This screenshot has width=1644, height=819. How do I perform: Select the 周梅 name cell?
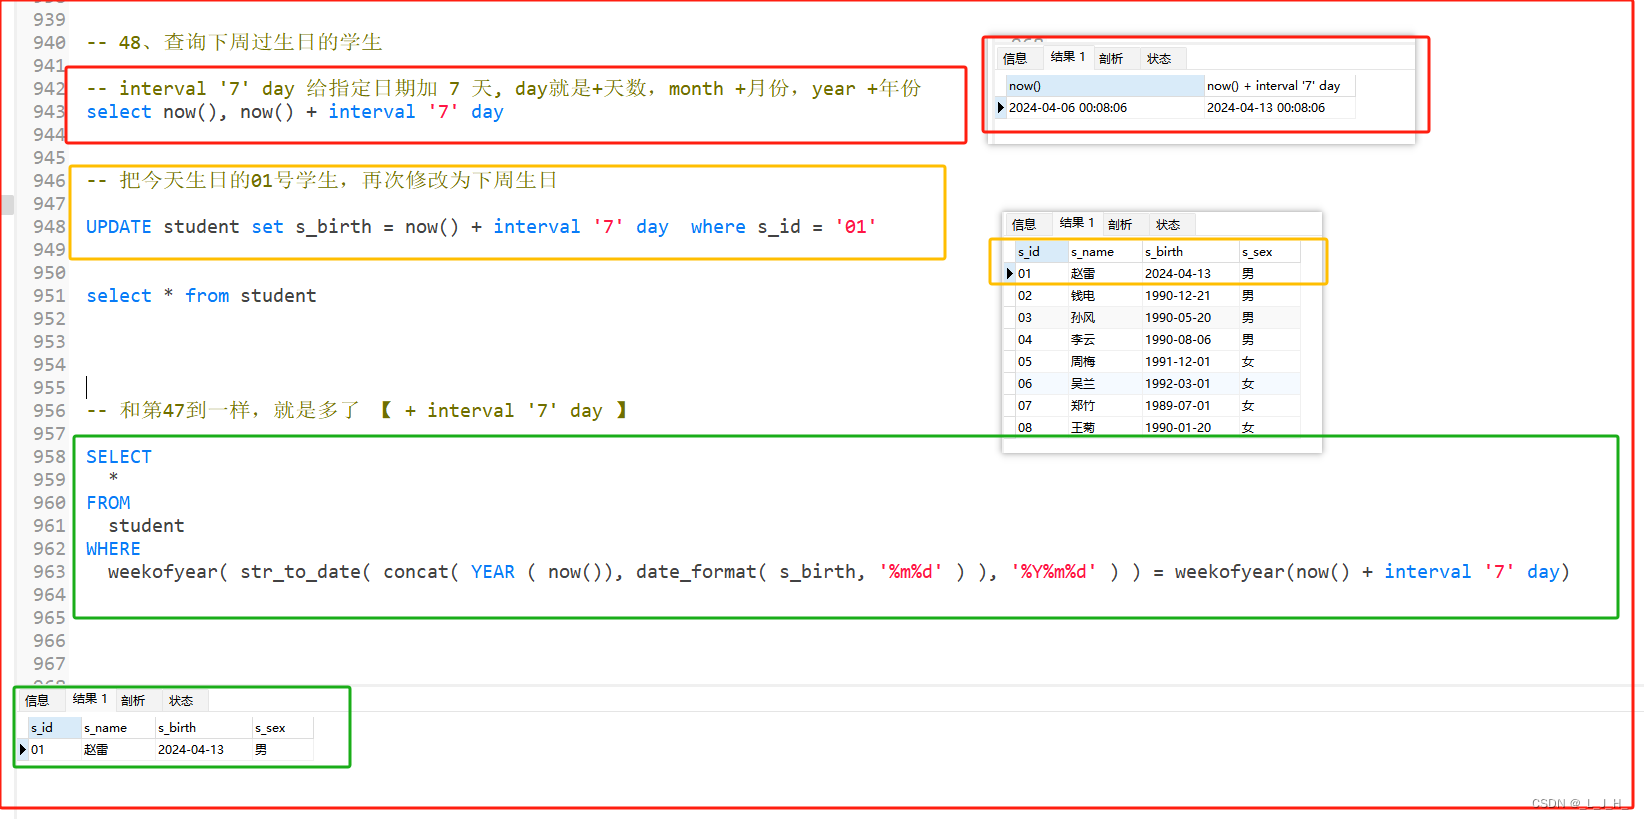1105,362
